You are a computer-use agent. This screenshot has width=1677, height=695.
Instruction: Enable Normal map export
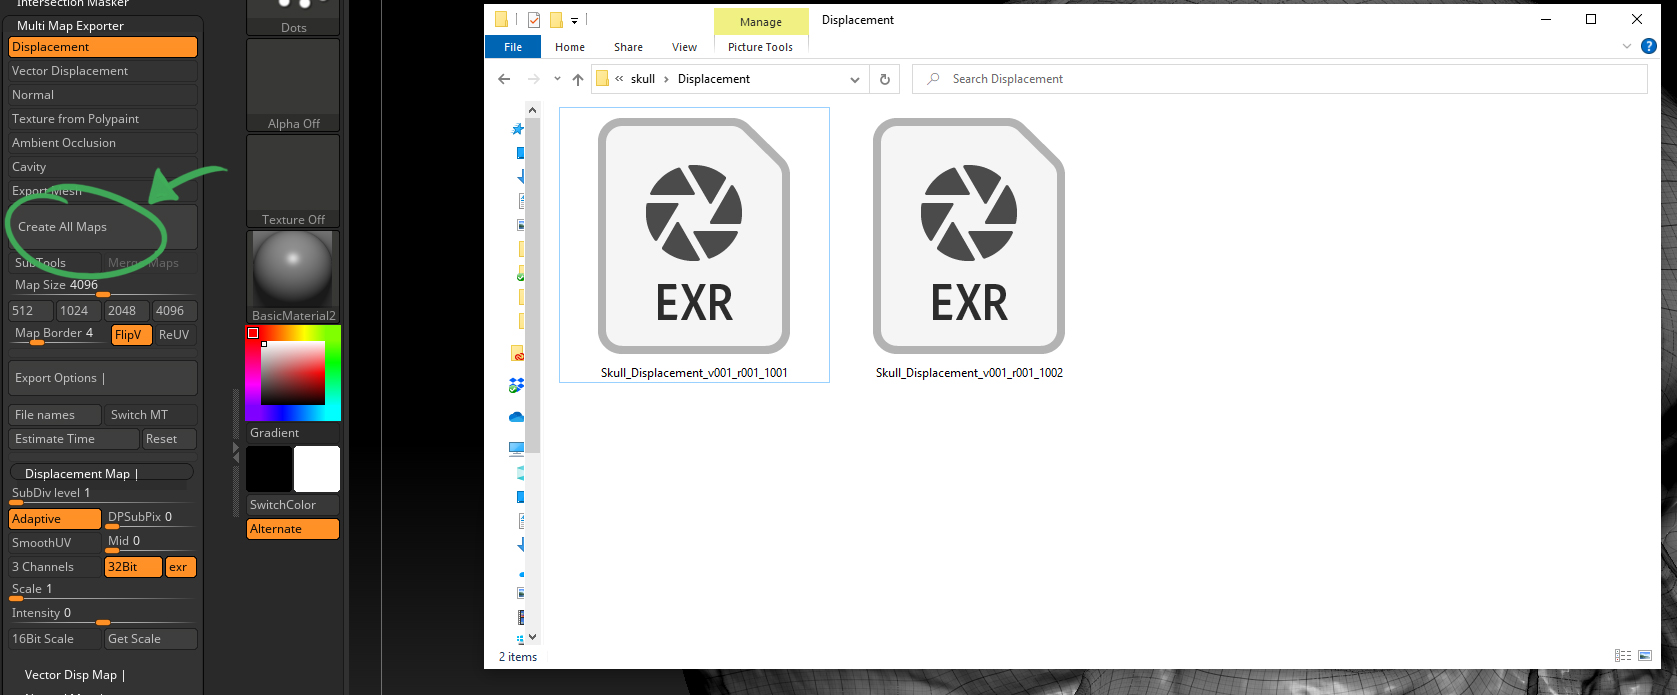point(103,95)
